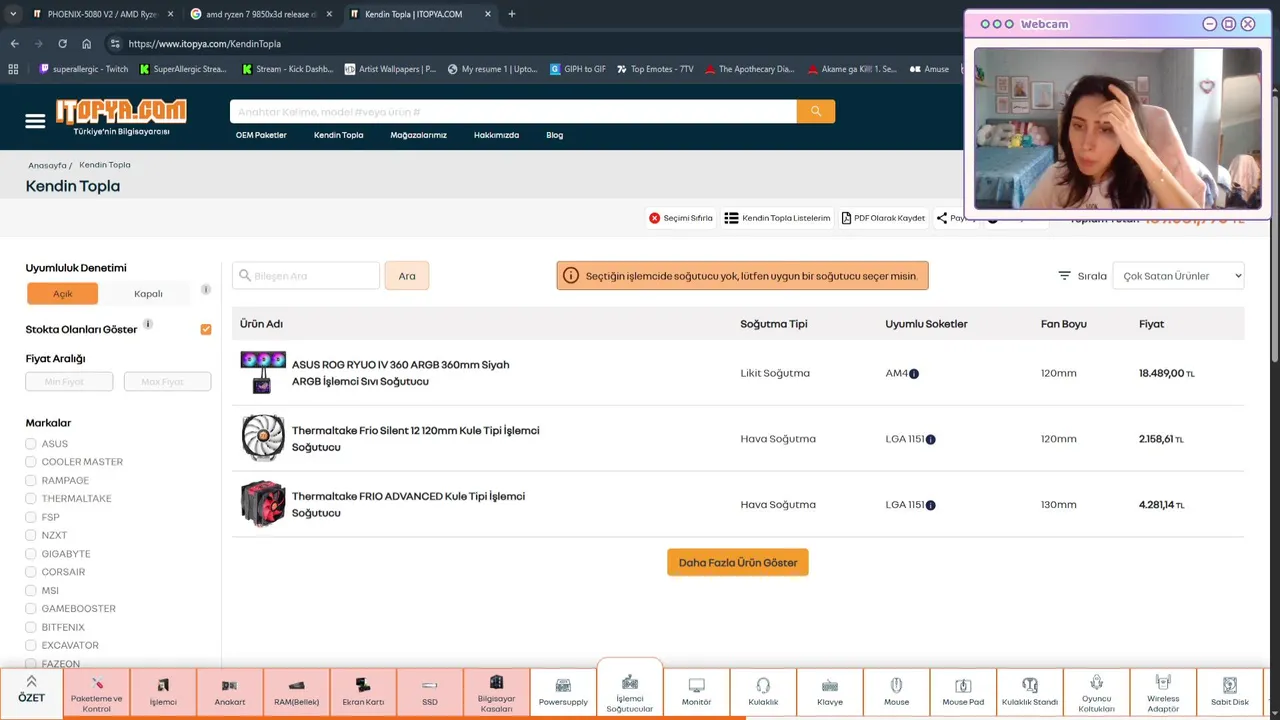Open the Blog menu item
The width and height of the screenshot is (1280, 720).
click(x=555, y=135)
